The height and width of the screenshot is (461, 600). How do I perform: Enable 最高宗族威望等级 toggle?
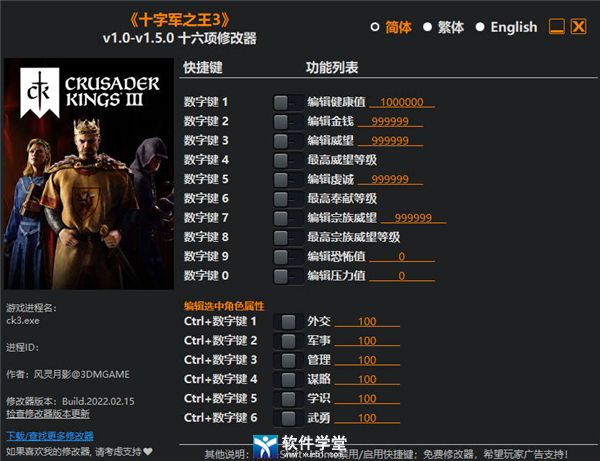(x=288, y=238)
